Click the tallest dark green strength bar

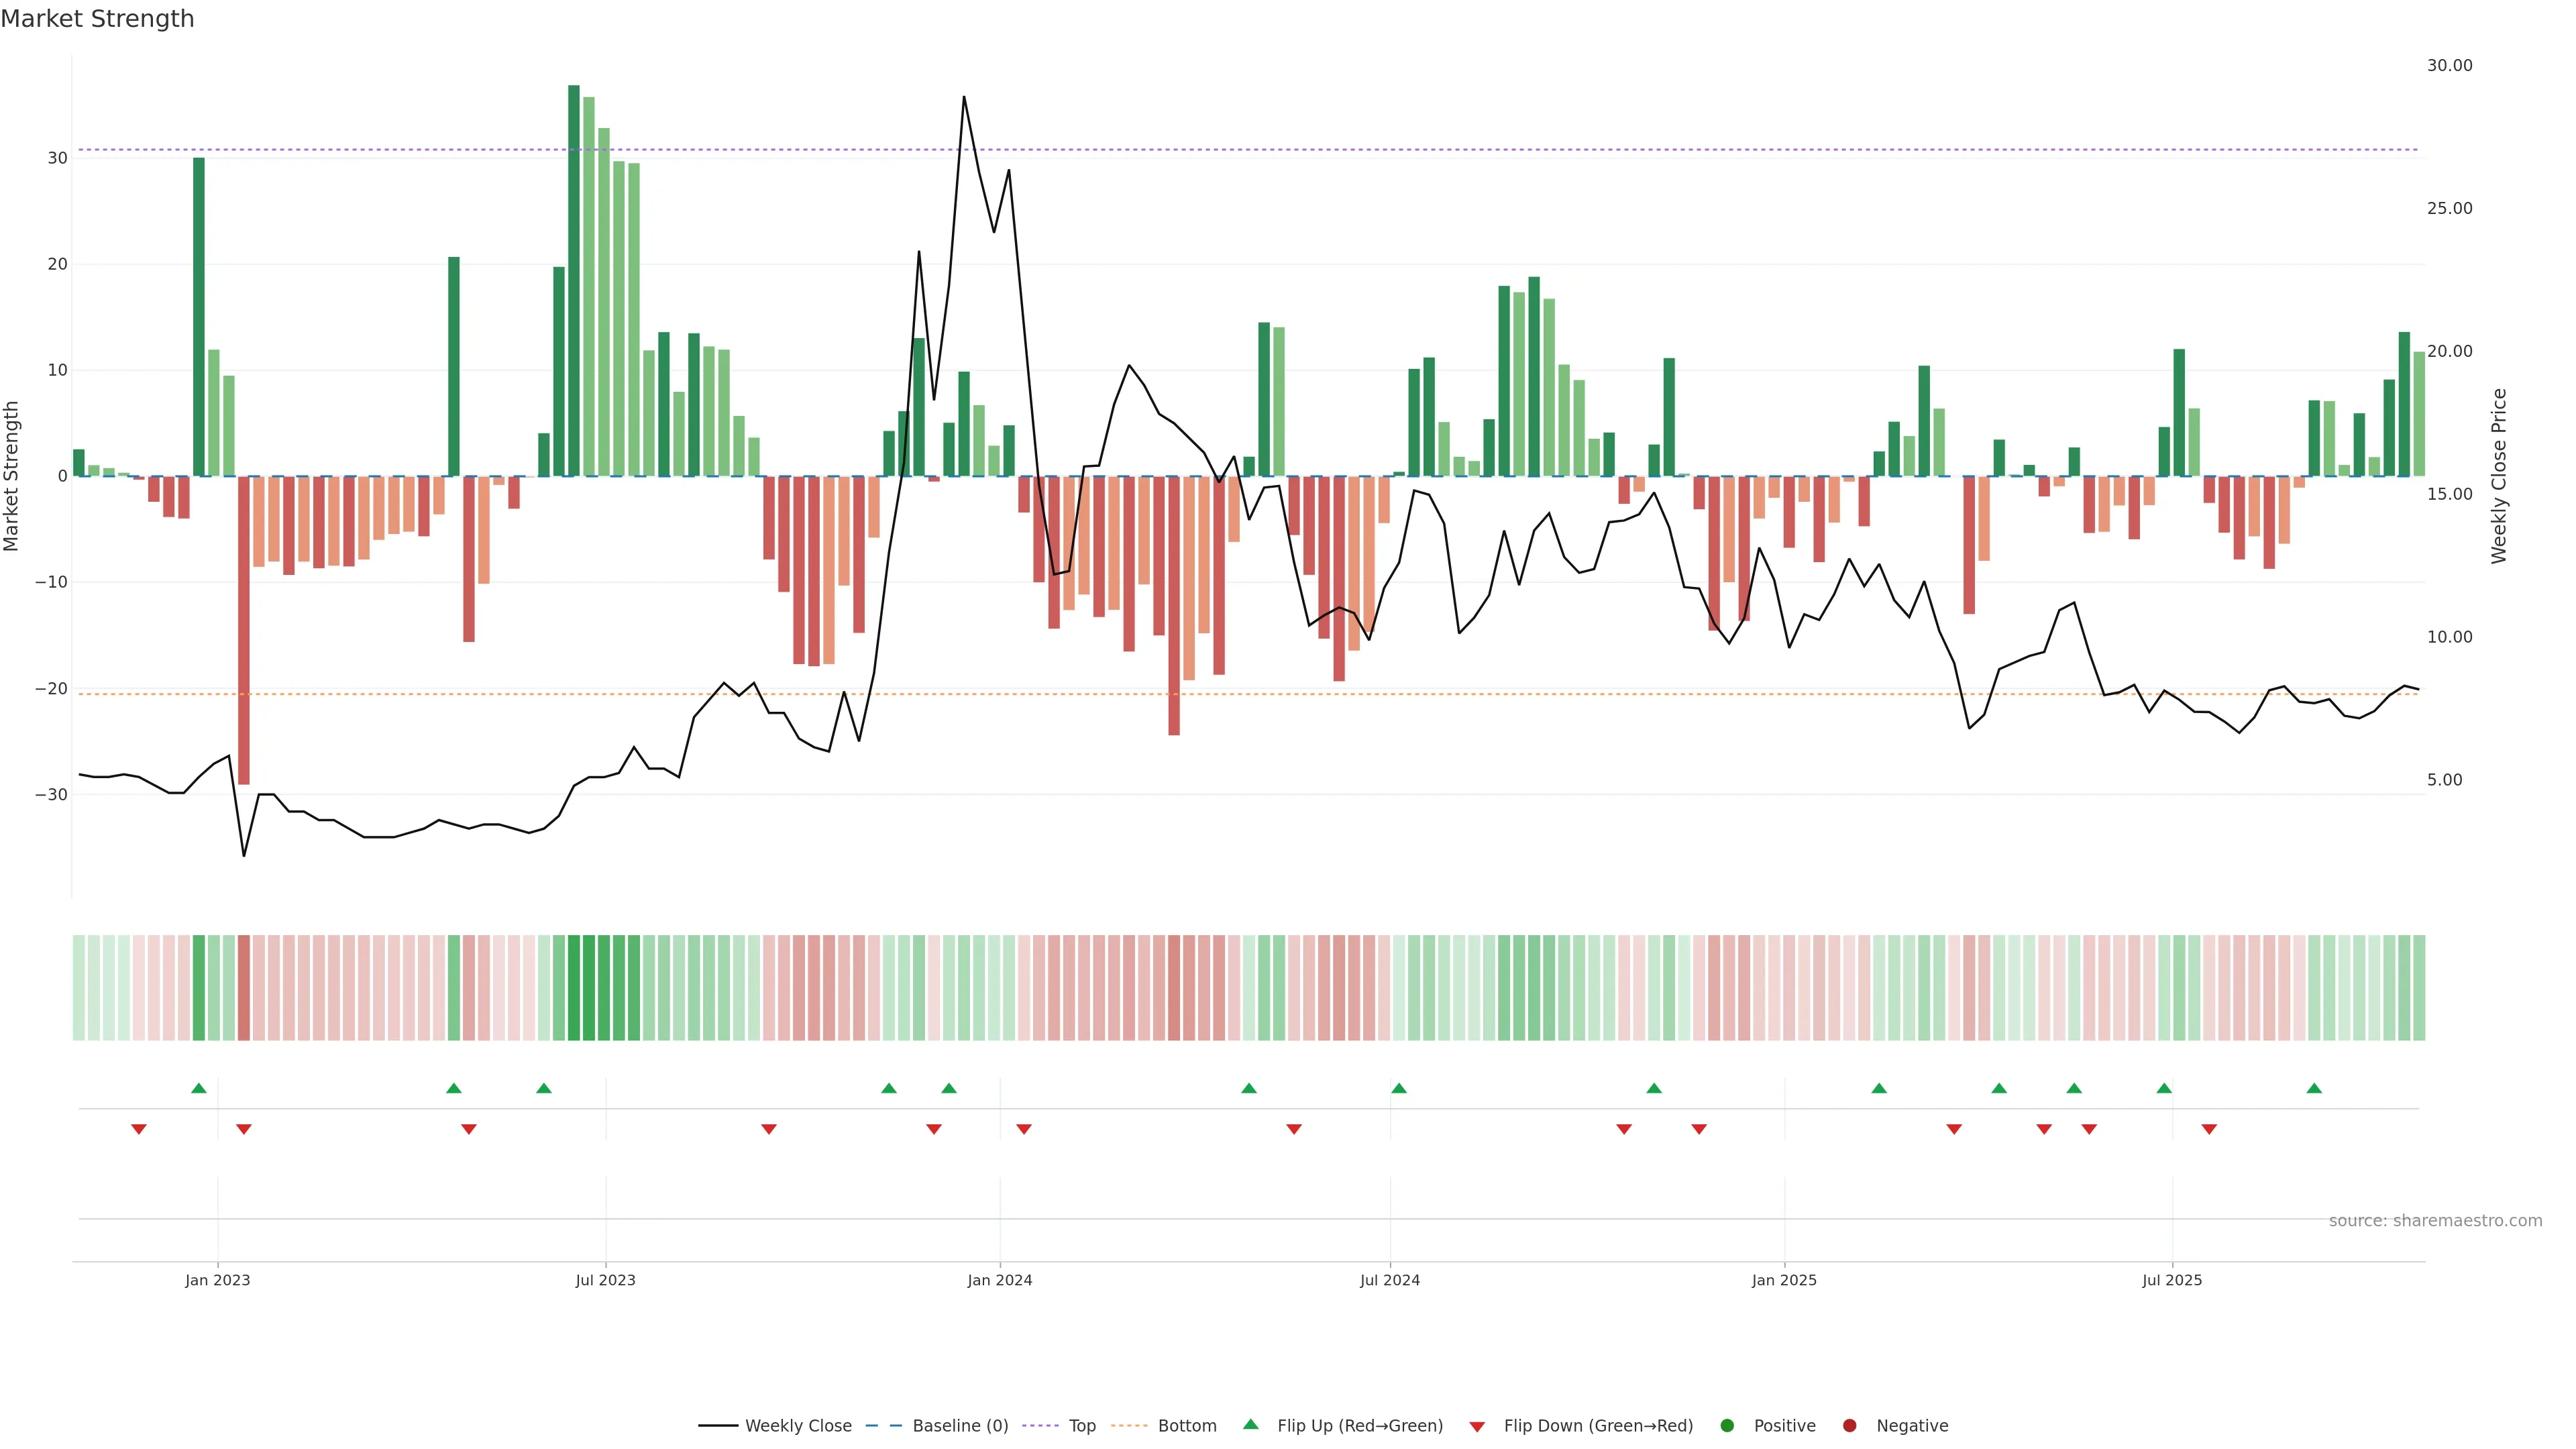pyautogui.click(x=574, y=280)
